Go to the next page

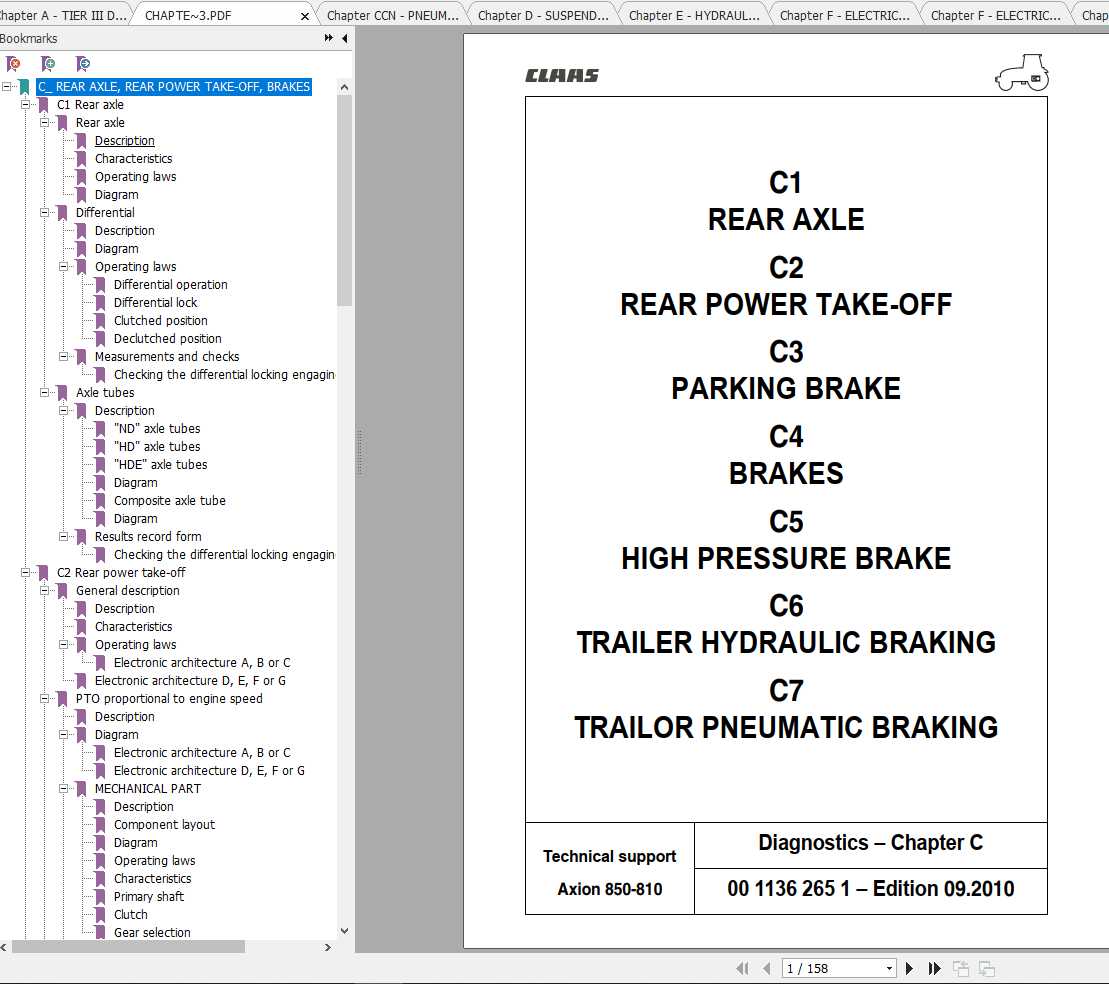tap(909, 968)
